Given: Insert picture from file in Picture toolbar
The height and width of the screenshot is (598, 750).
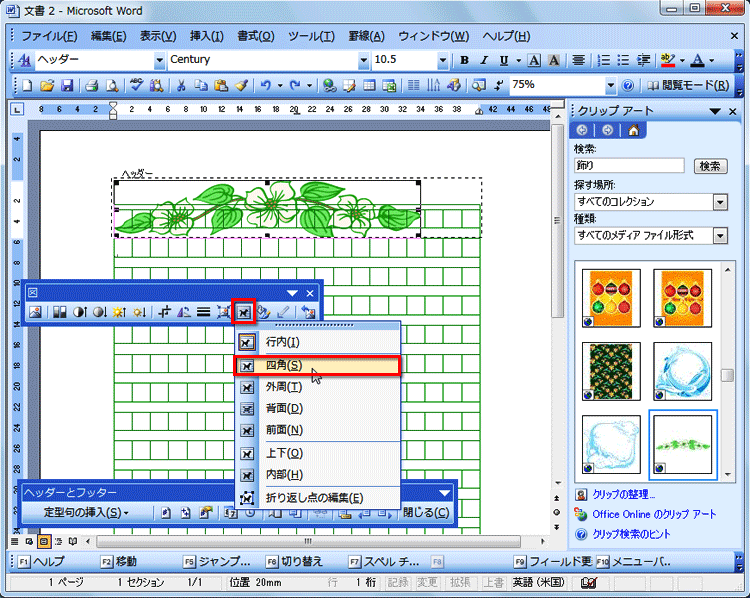Looking at the screenshot, I should pos(35,312).
